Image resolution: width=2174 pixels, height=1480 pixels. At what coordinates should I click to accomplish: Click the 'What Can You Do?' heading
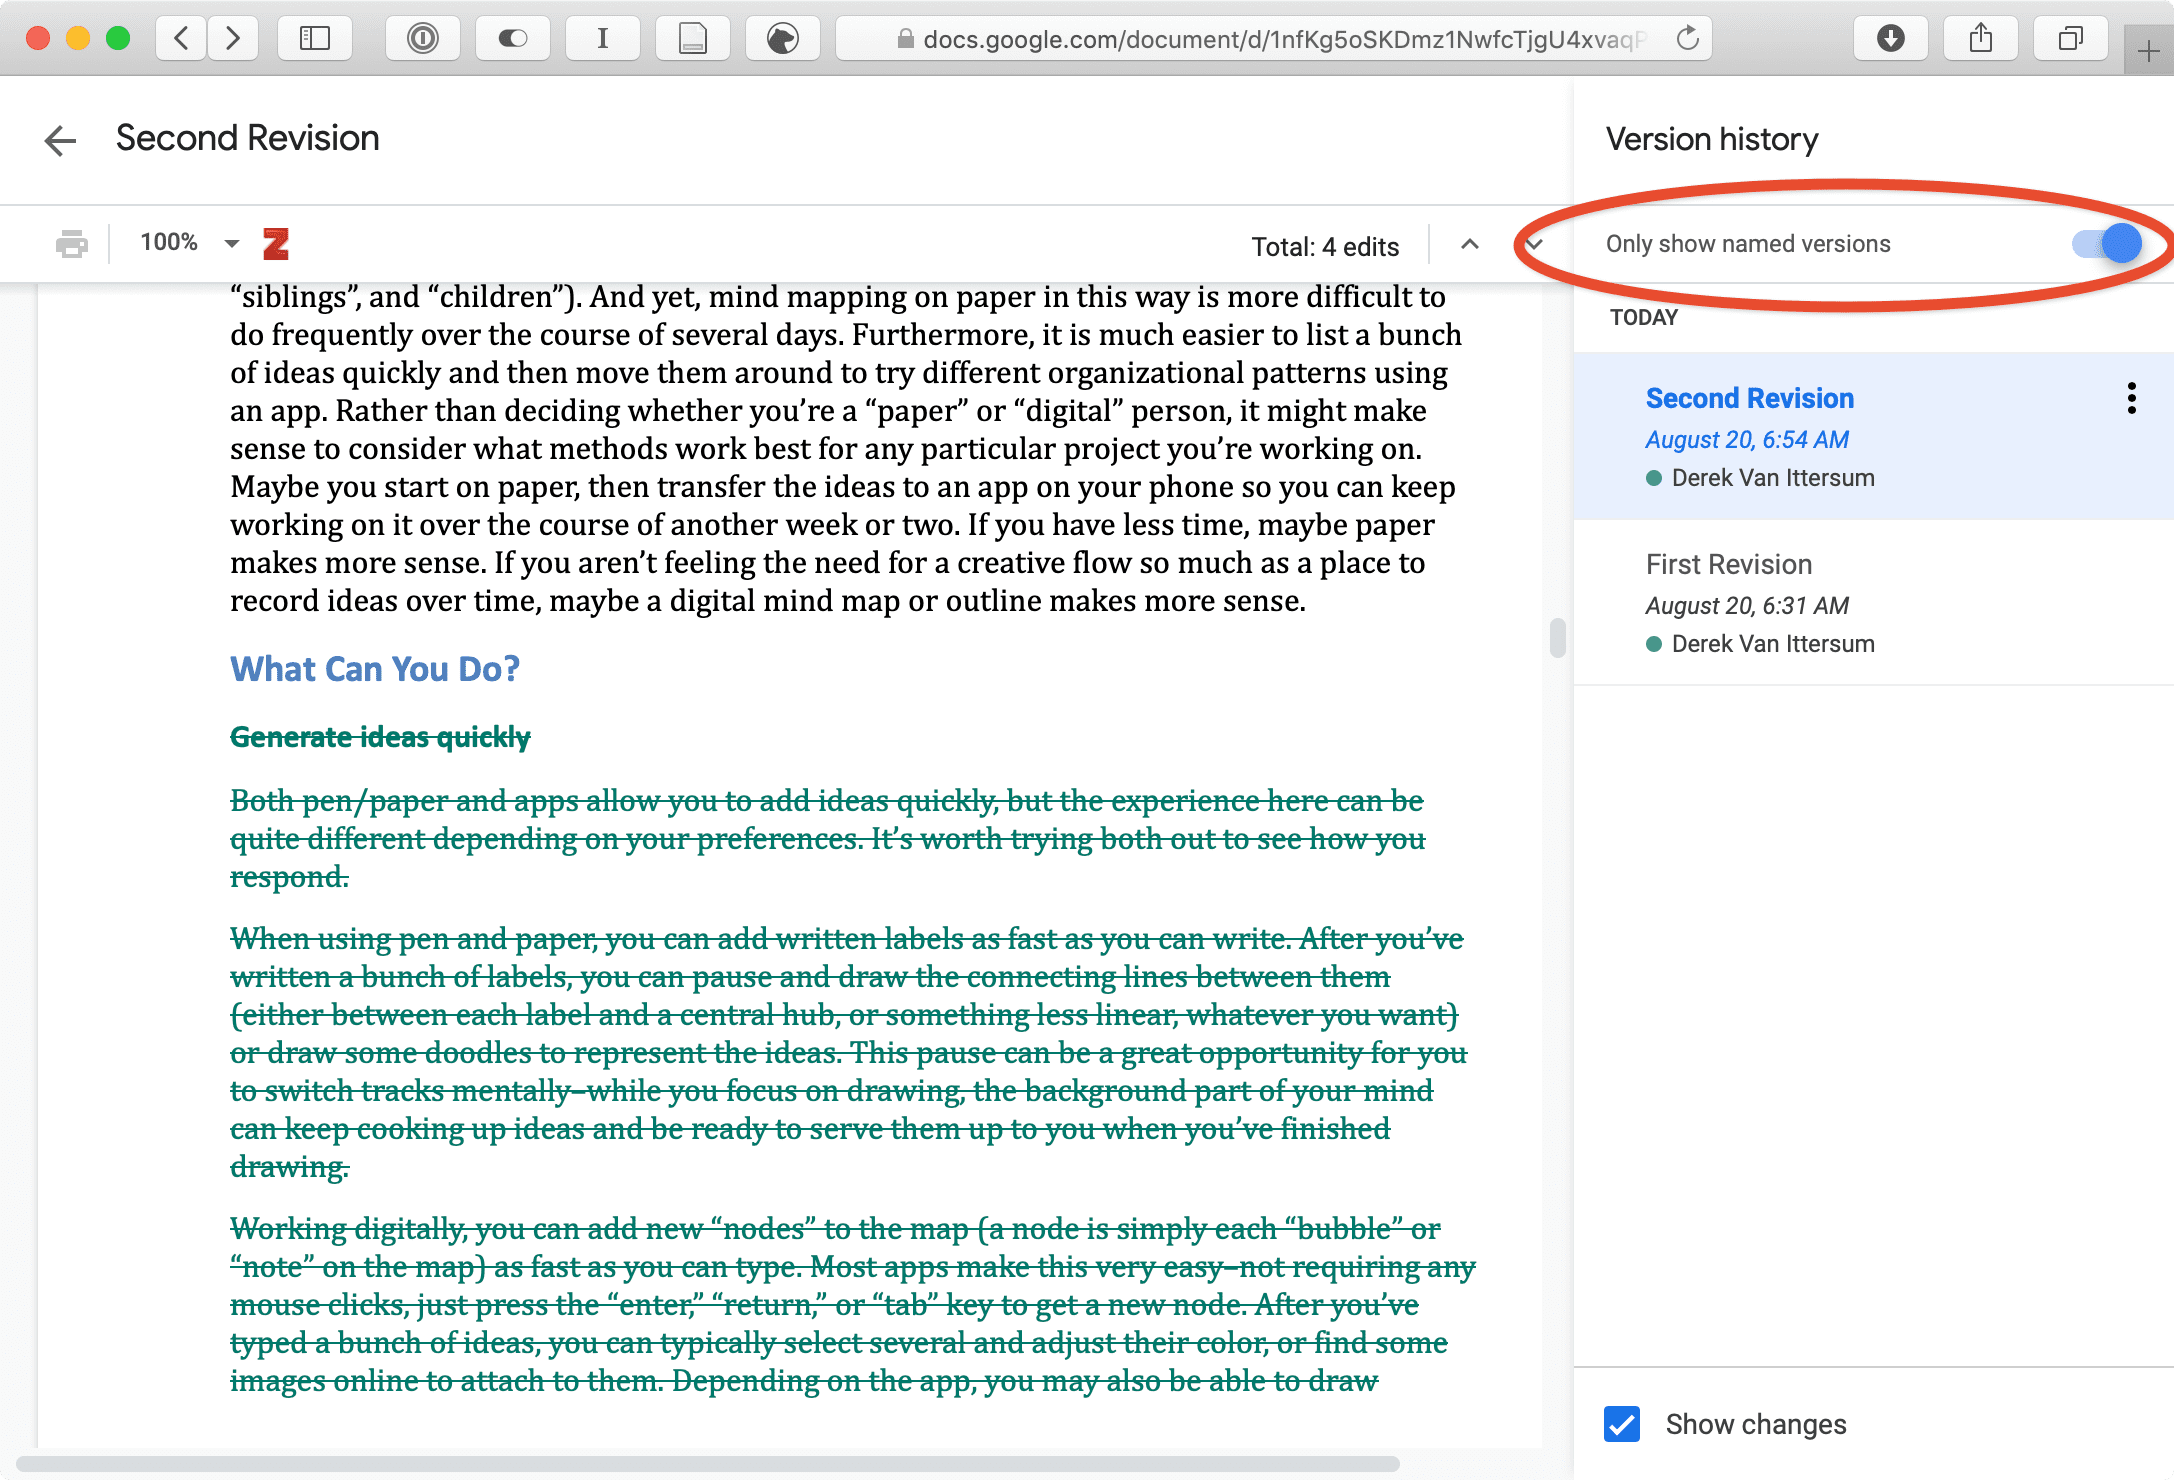375,668
